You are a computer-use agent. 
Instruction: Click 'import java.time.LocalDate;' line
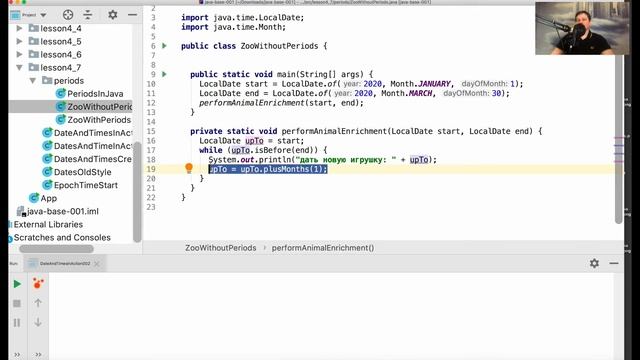(x=242, y=18)
